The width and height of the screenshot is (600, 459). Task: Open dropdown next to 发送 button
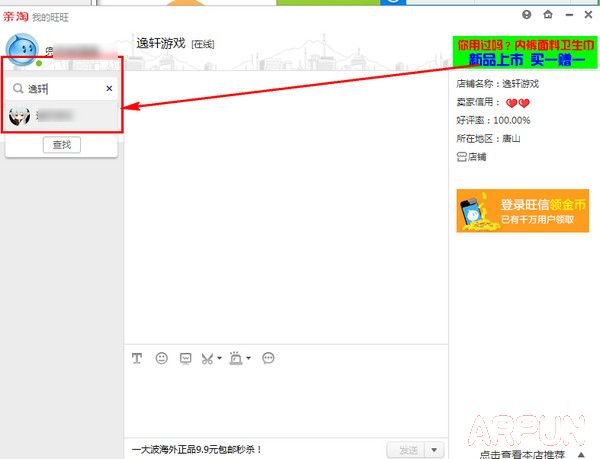point(434,450)
